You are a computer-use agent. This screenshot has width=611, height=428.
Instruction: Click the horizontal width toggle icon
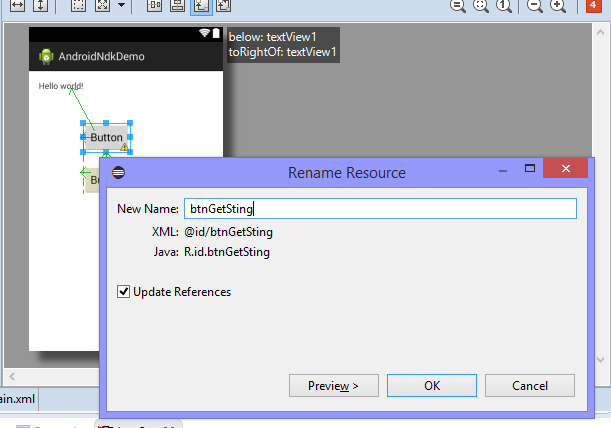[x=17, y=6]
